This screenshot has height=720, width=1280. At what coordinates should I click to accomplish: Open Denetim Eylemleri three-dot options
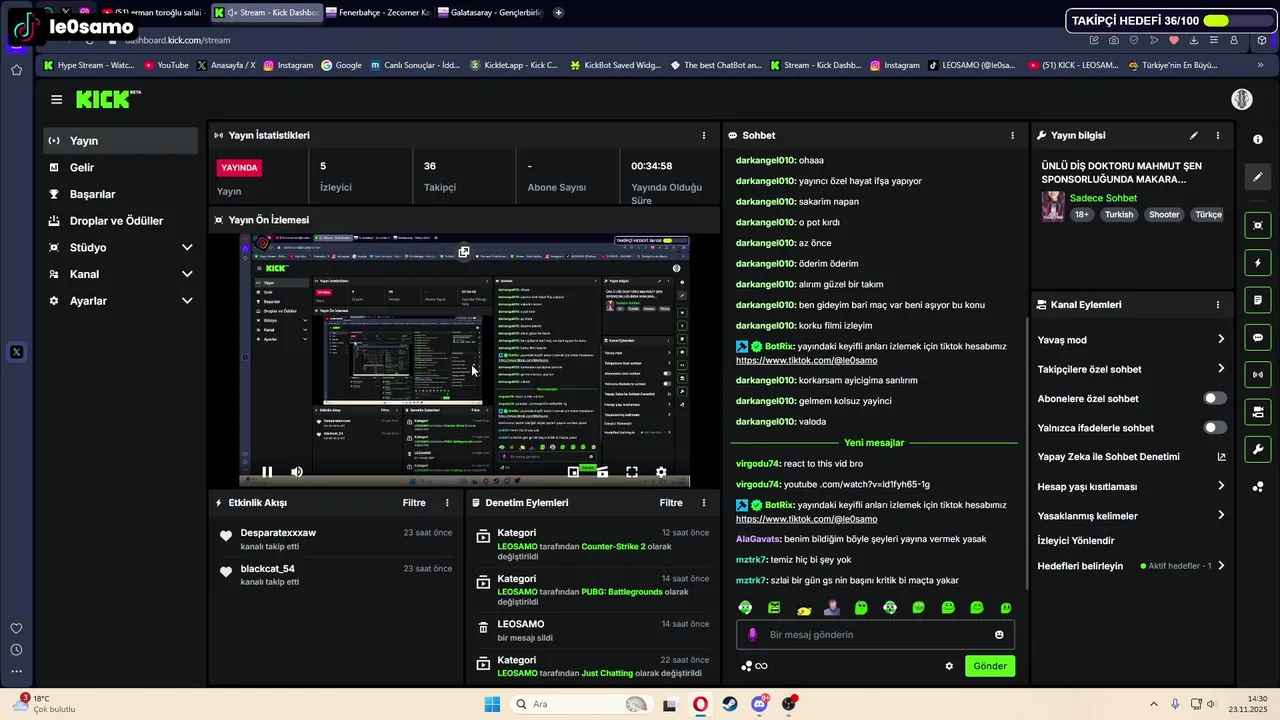coord(704,503)
